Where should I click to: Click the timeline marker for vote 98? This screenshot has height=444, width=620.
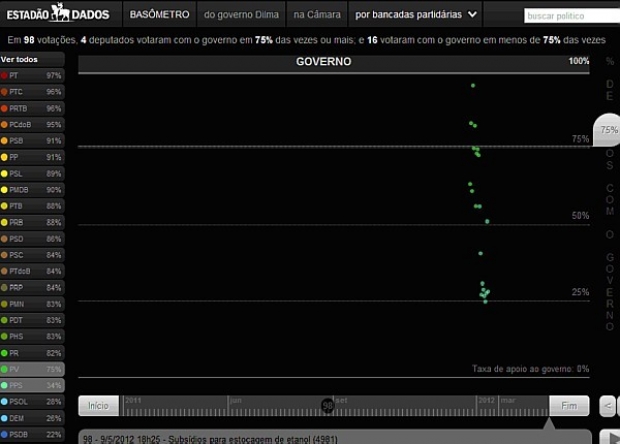pyautogui.click(x=328, y=405)
